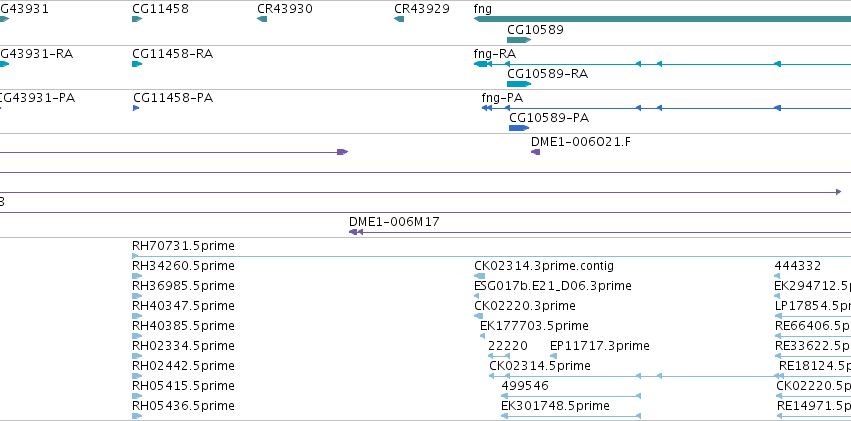Click the RH70731.5prime EST label
This screenshot has height=421, width=851.
[x=183, y=246]
